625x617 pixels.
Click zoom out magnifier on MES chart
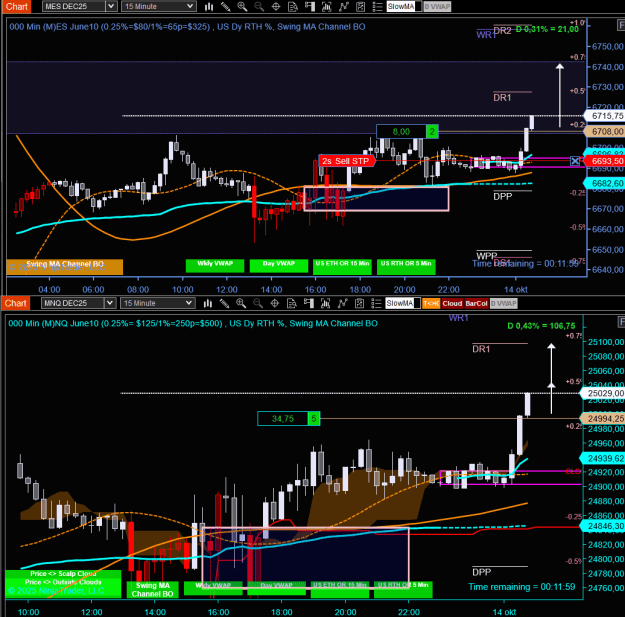click(259, 6)
